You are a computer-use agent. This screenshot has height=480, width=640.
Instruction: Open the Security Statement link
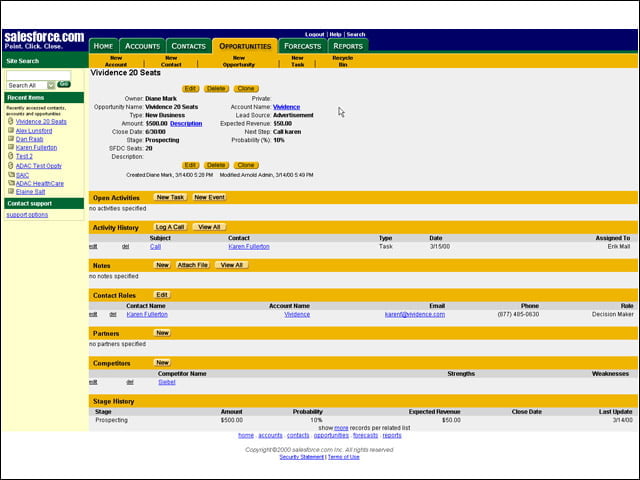pyautogui.click(x=302, y=457)
